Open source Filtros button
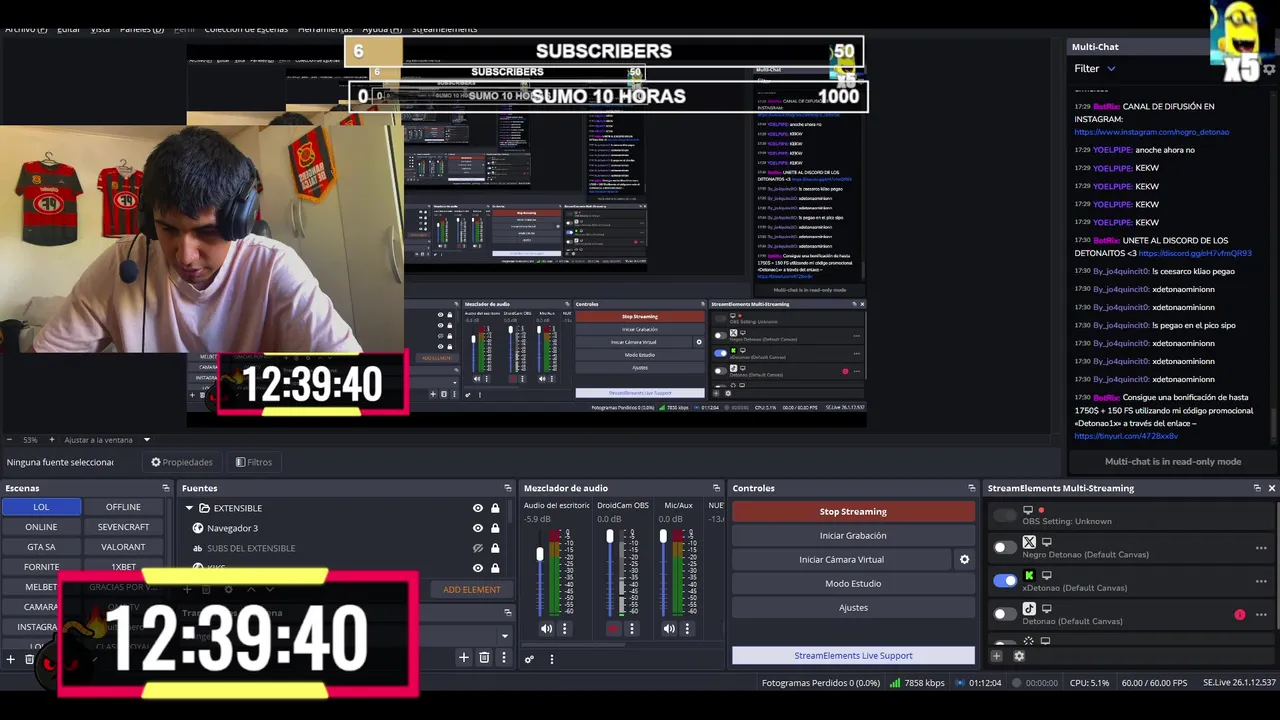 coord(254,462)
